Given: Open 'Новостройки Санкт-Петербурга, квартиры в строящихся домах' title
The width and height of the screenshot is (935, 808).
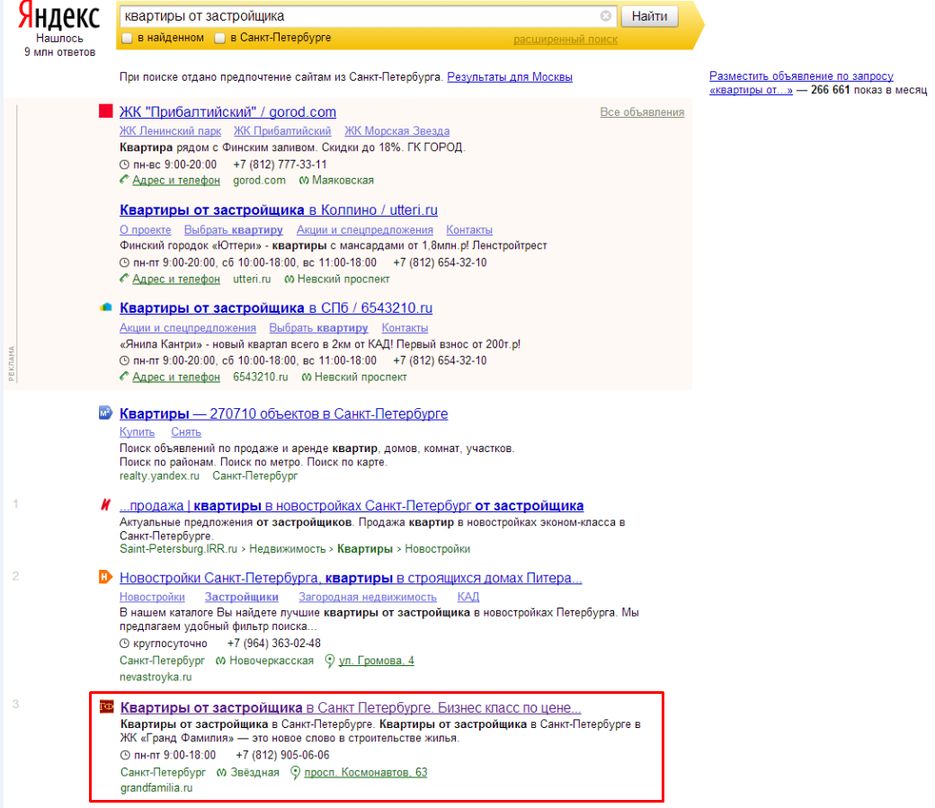Looking at the screenshot, I should pos(351,578).
